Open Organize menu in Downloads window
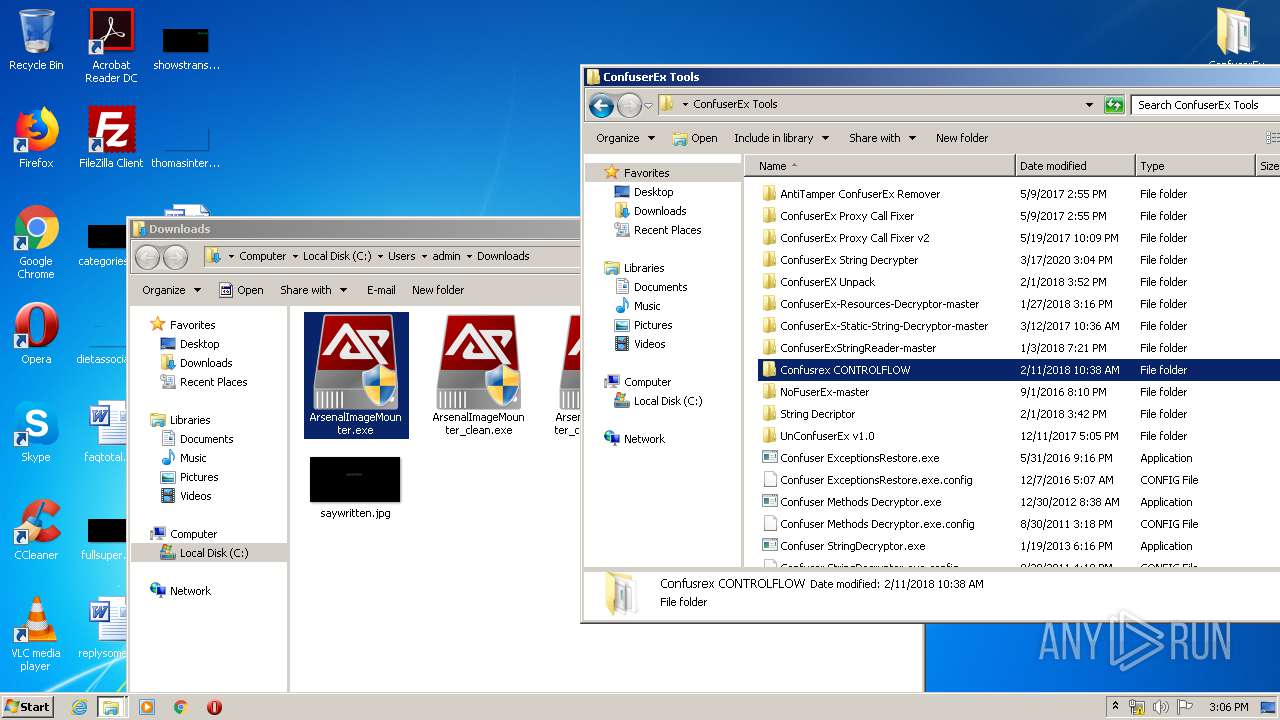This screenshot has width=1280, height=720. coord(171,290)
